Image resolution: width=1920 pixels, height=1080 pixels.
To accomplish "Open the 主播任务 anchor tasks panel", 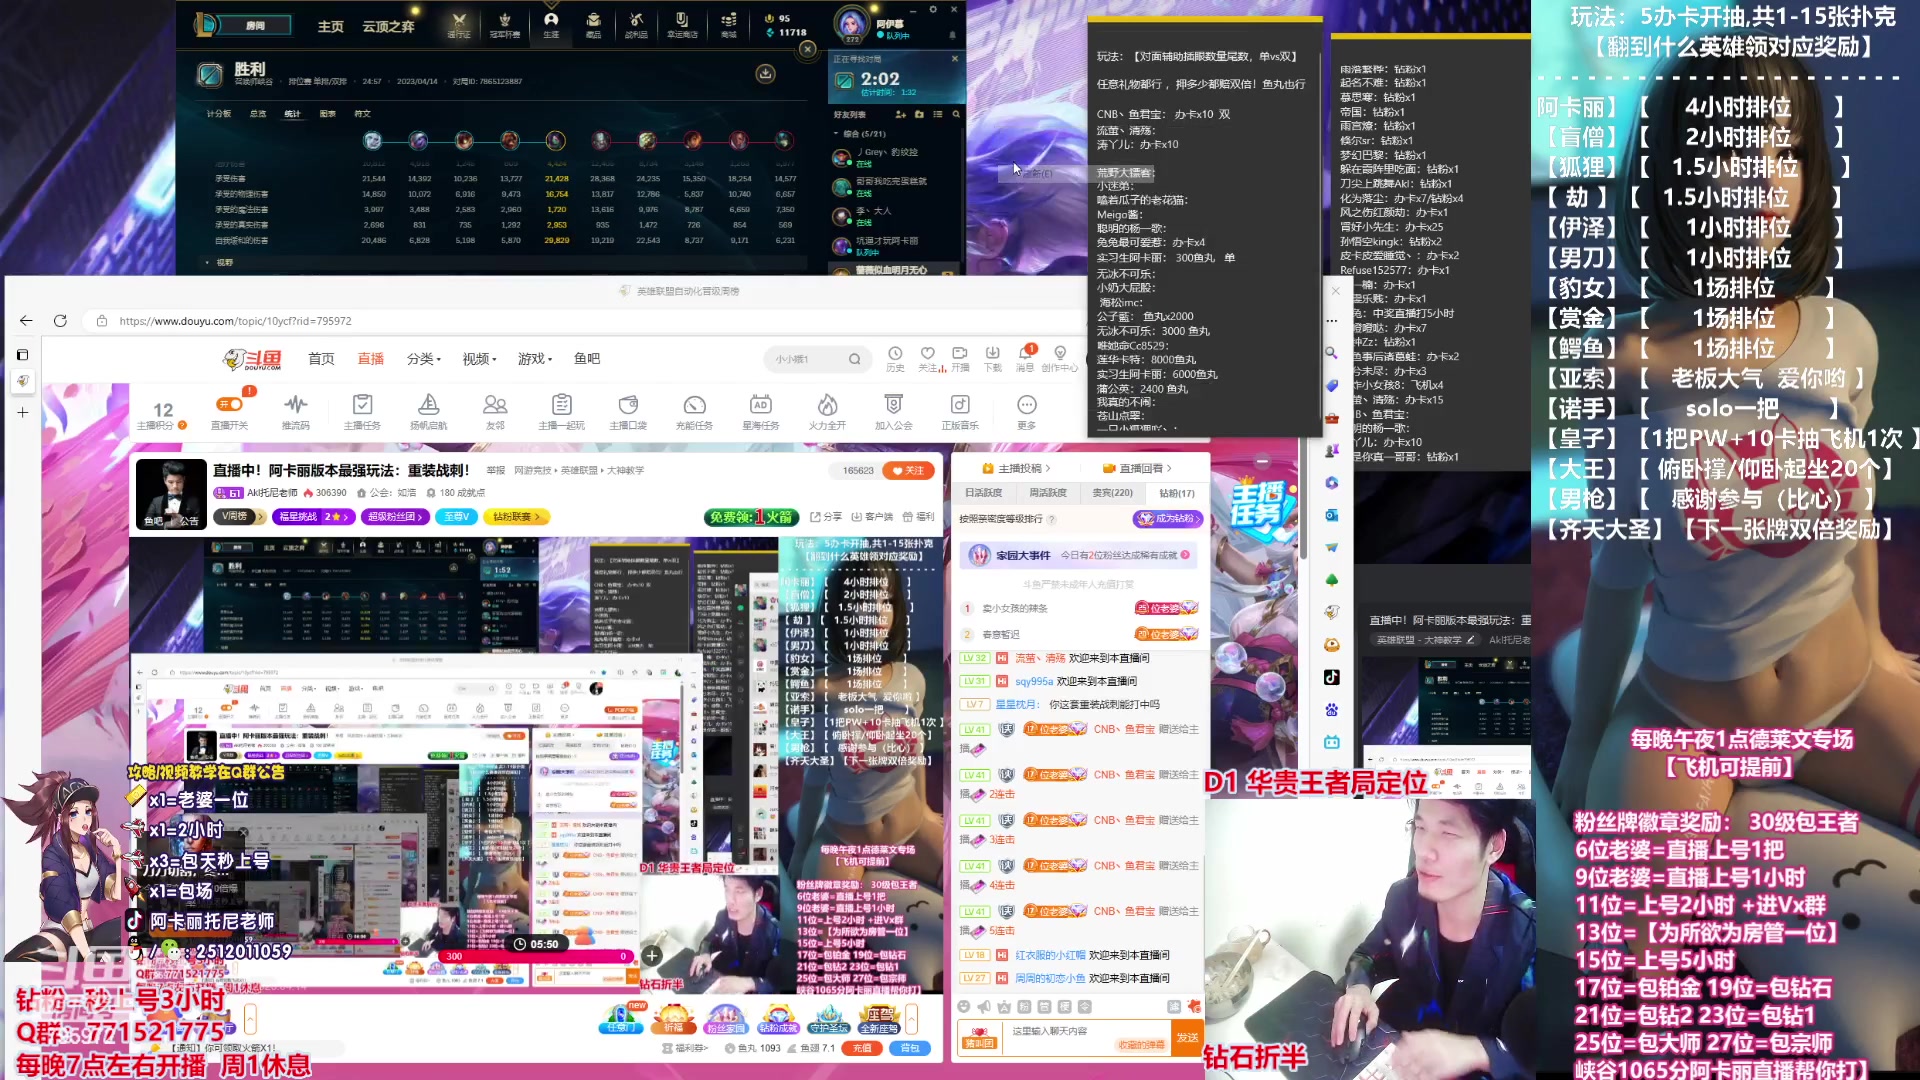I will [362, 410].
